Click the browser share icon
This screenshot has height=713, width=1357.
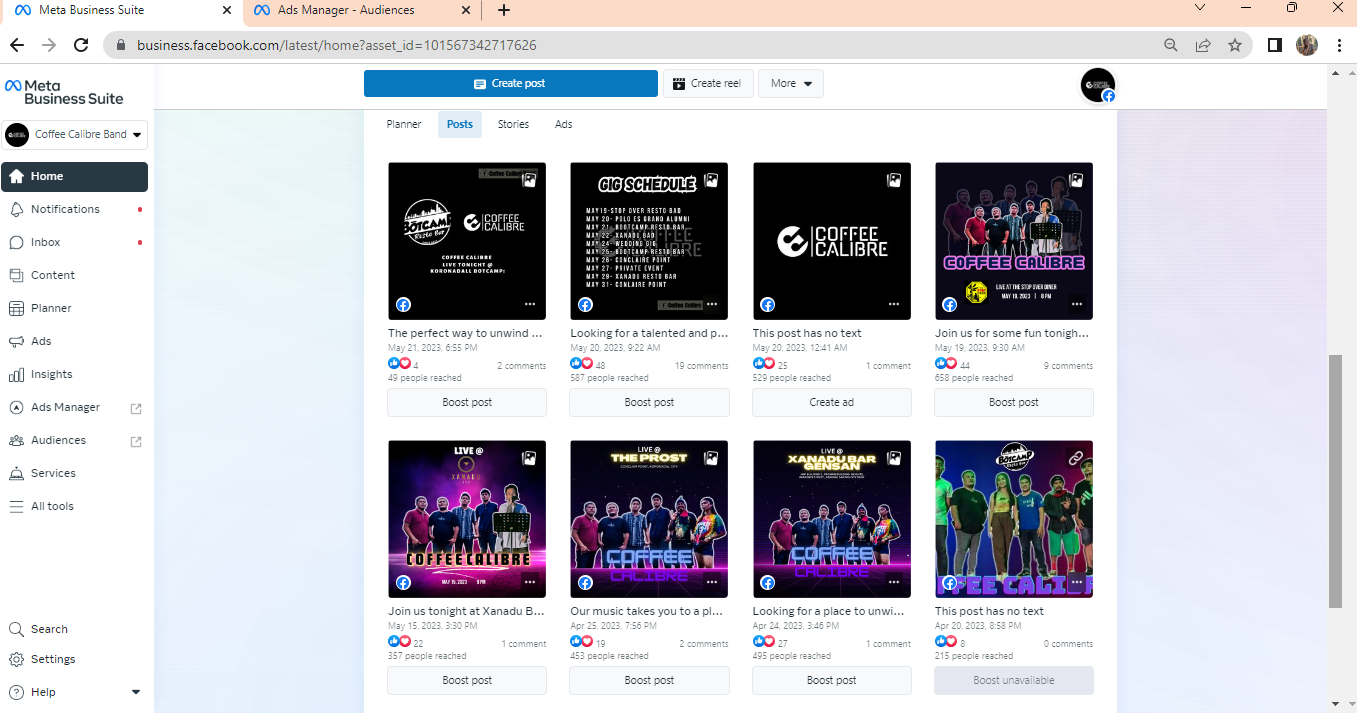pyautogui.click(x=1203, y=45)
